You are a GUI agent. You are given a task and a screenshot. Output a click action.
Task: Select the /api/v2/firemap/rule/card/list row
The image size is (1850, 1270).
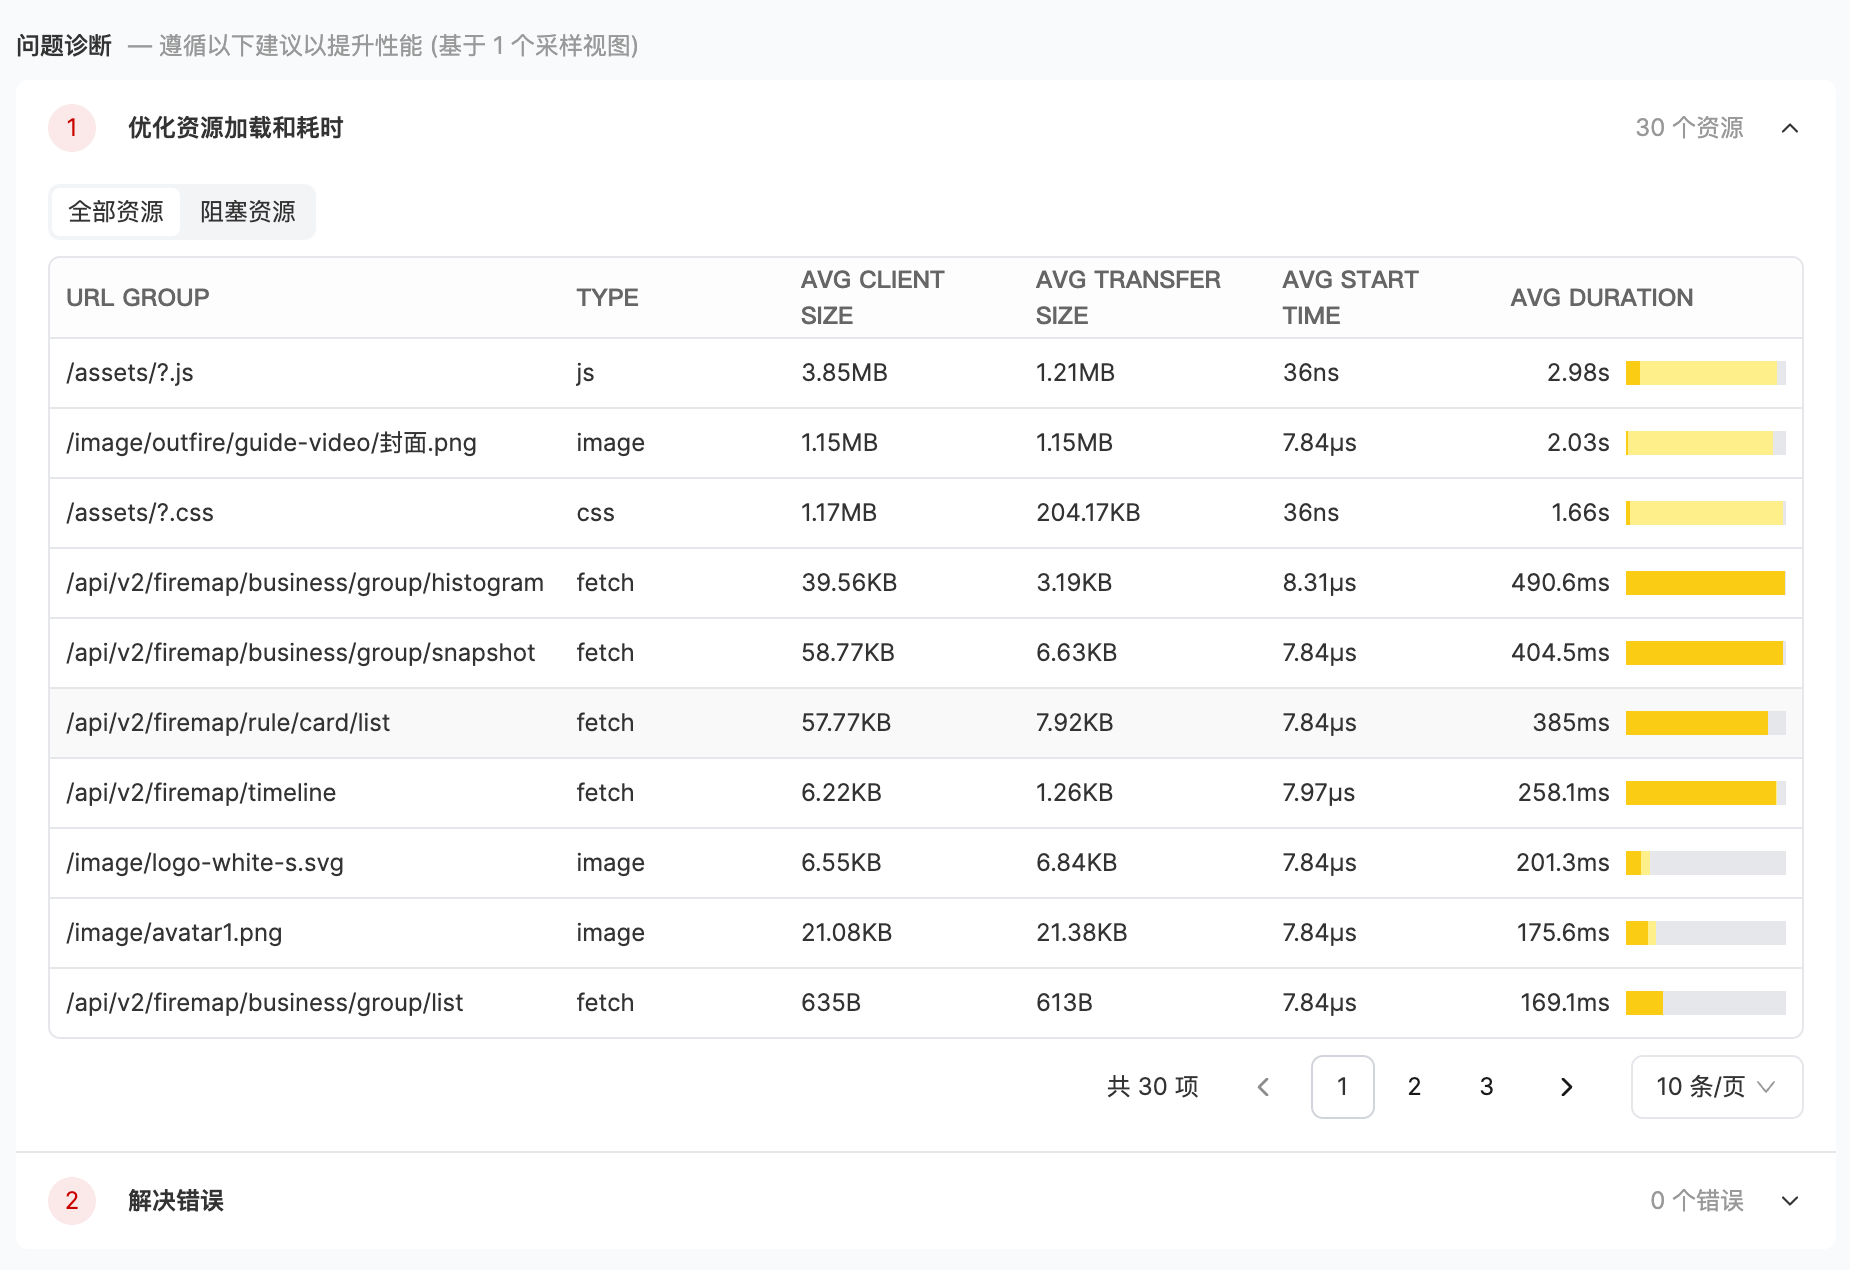click(926, 723)
